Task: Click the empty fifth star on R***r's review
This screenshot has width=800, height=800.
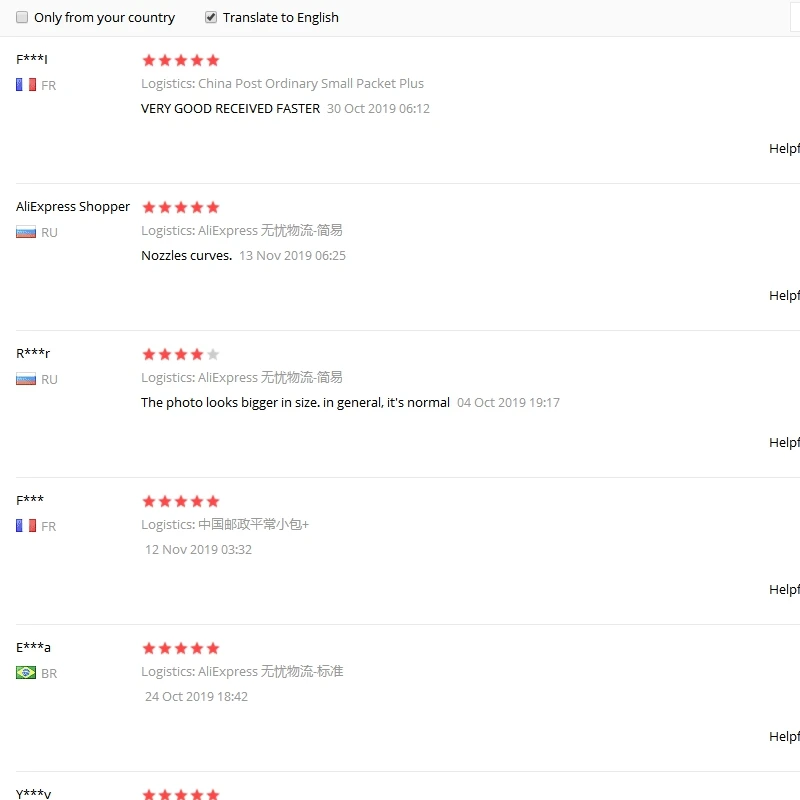Action: tap(213, 354)
